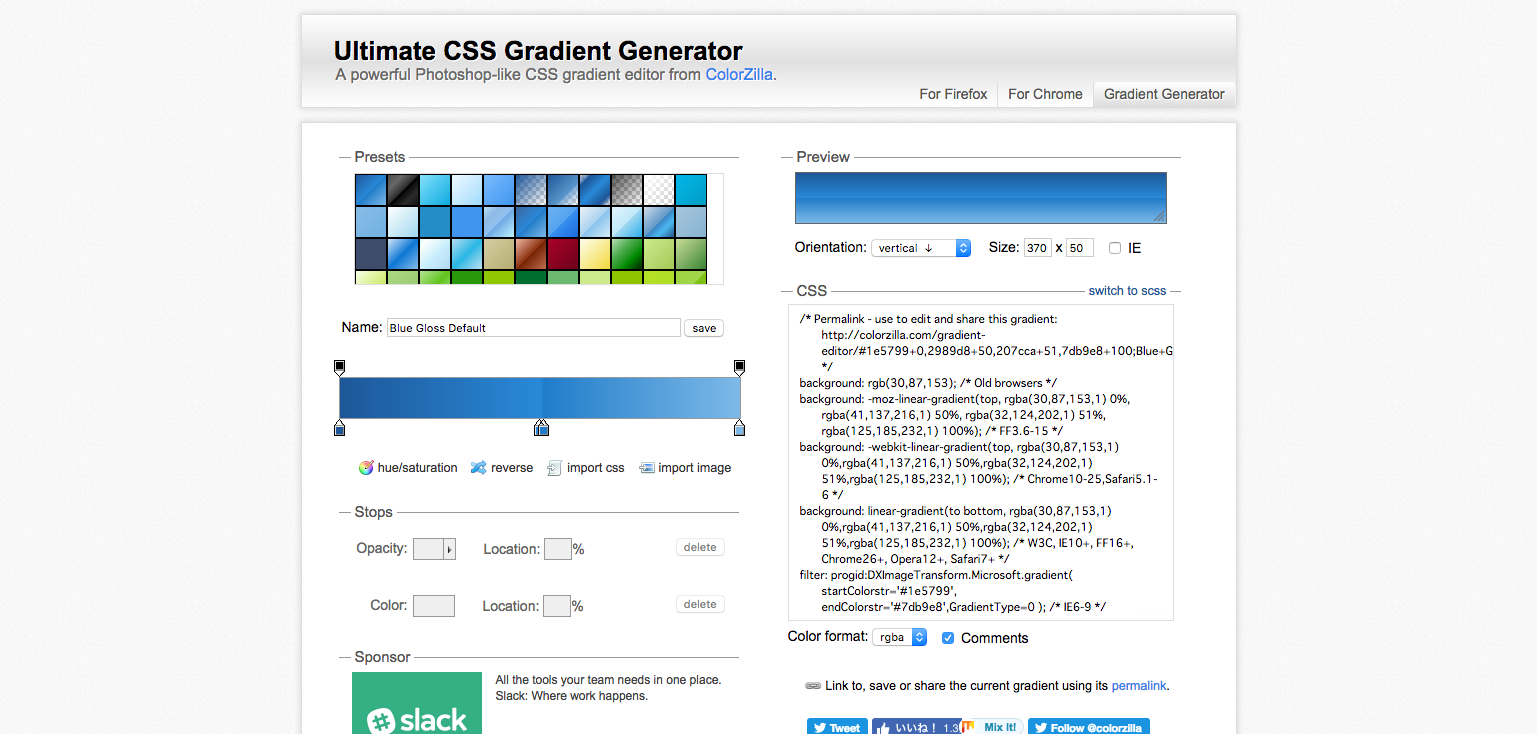Click Location field in the Opacity row
This screenshot has height=734, width=1537.
click(557, 549)
